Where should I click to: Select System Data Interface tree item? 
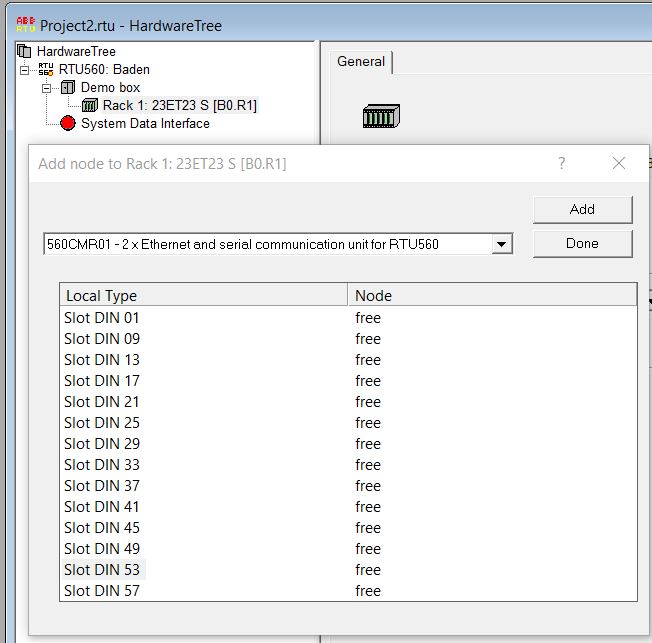(x=145, y=124)
